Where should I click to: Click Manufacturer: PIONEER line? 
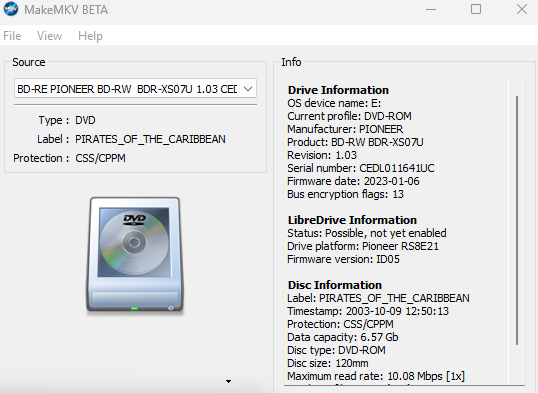click(x=345, y=129)
